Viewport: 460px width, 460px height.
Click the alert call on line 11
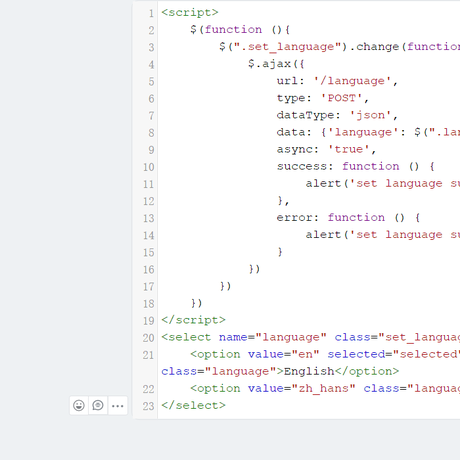pyautogui.click(x=383, y=184)
